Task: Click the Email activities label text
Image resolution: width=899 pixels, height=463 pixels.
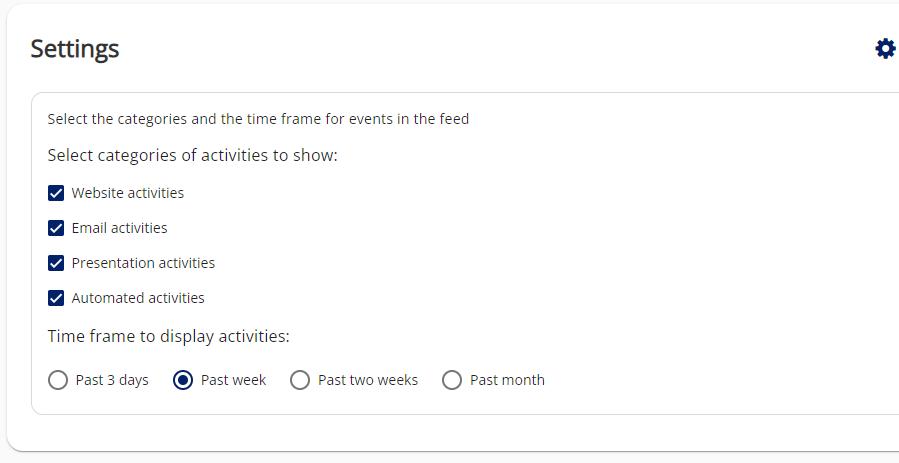Action: coord(119,228)
